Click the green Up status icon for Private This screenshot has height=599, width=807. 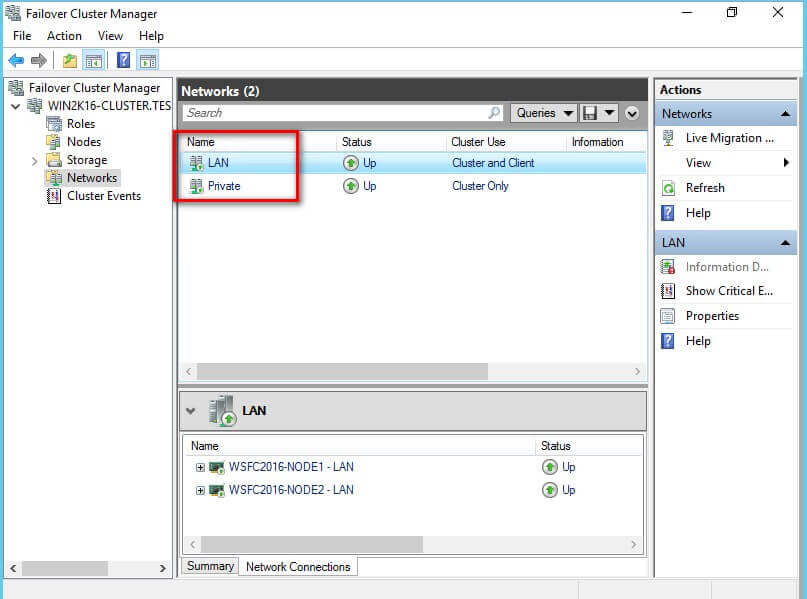(350, 186)
